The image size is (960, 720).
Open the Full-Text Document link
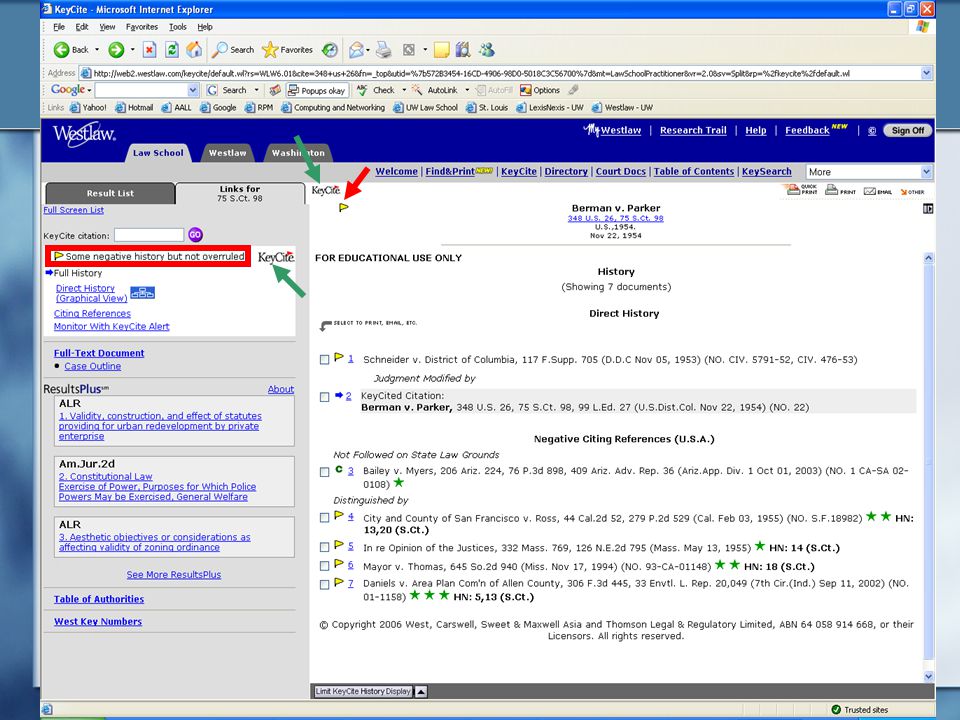99,353
